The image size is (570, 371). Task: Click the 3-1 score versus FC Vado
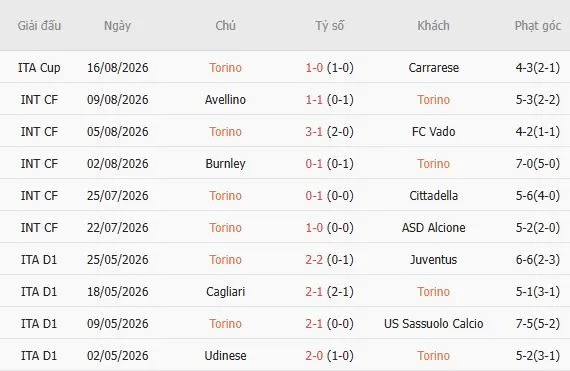pos(314,132)
